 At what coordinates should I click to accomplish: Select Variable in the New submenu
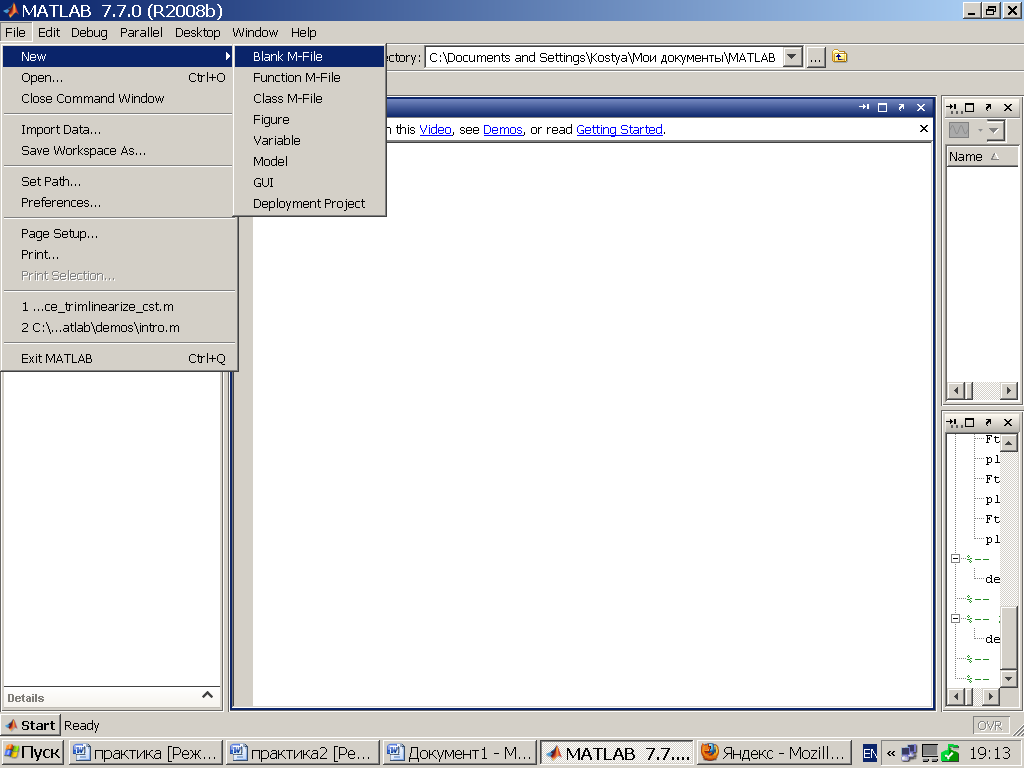tap(310, 140)
